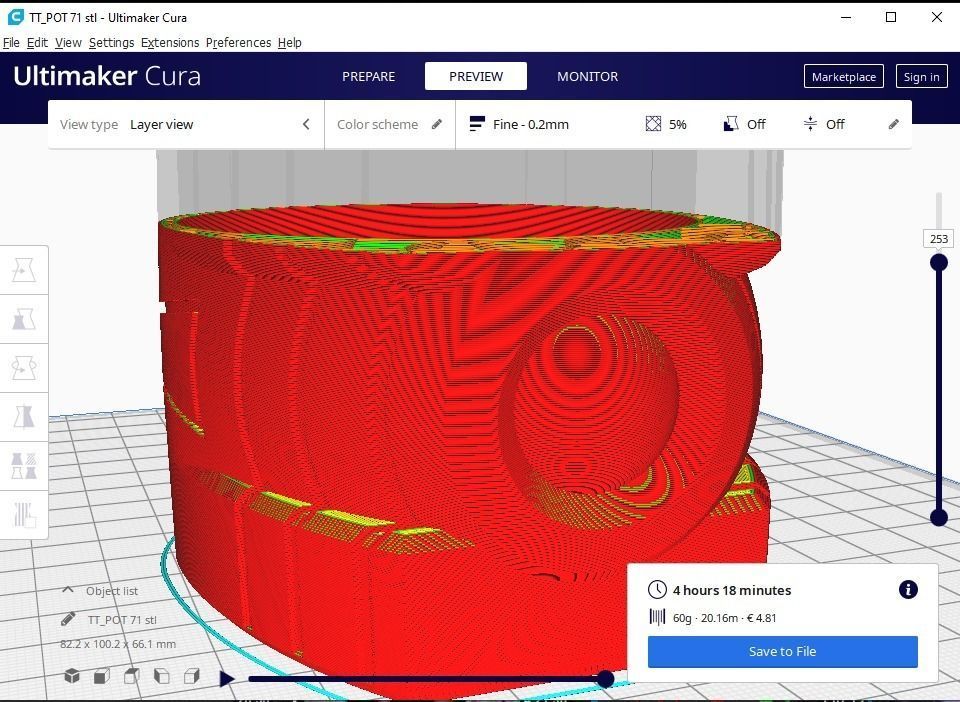This screenshot has width=960, height=702.
Task: Select the PREVIEW stage tab
Action: click(476, 77)
